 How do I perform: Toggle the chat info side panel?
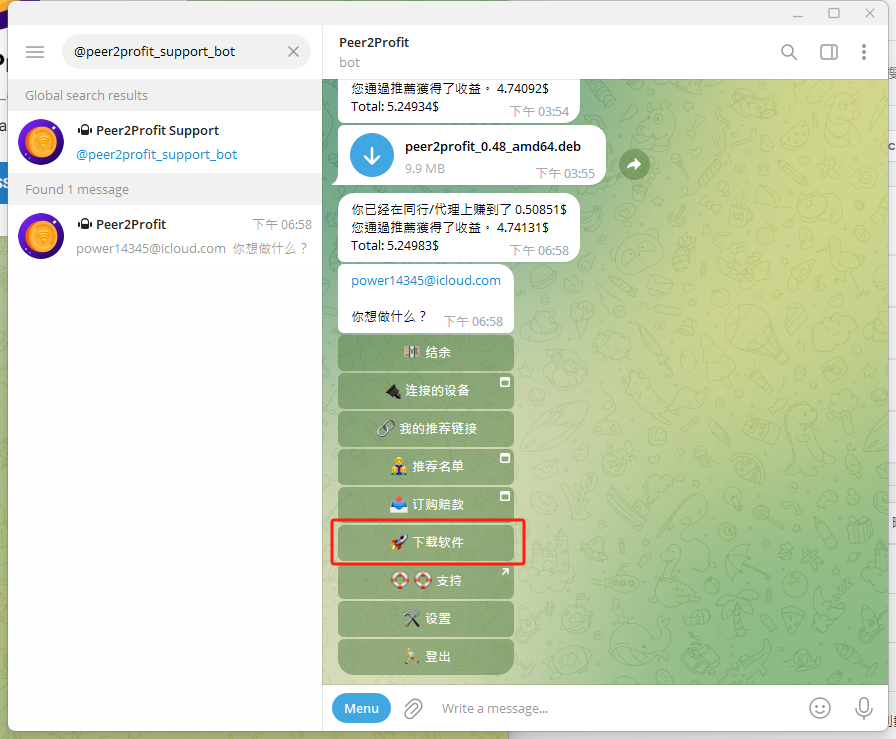(x=829, y=52)
